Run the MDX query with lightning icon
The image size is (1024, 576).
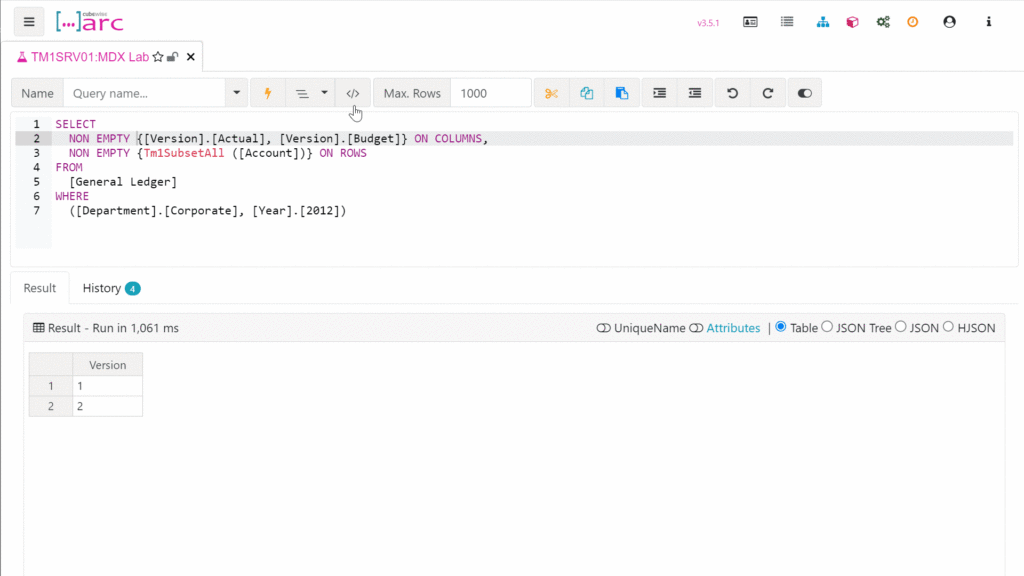267,93
